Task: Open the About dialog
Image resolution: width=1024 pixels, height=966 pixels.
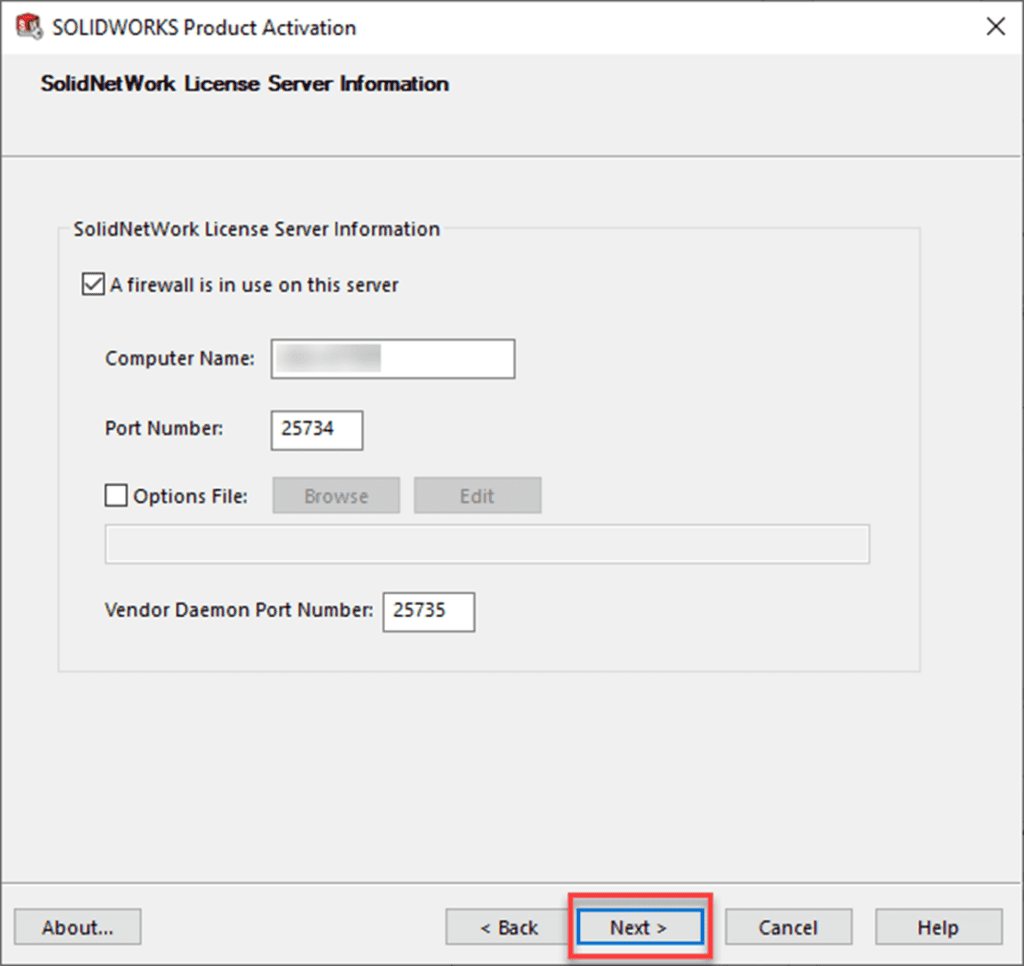Action: 77,926
